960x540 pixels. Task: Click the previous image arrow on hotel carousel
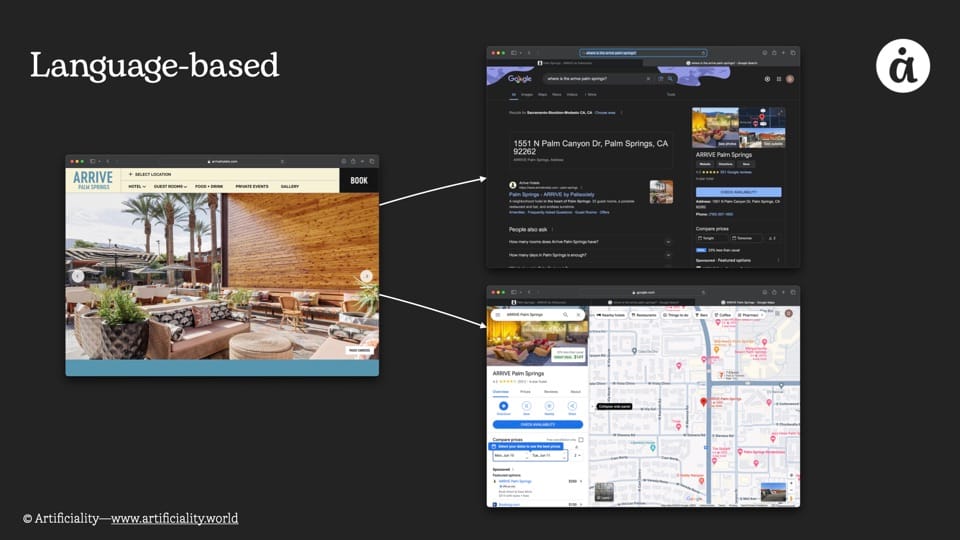(77, 276)
